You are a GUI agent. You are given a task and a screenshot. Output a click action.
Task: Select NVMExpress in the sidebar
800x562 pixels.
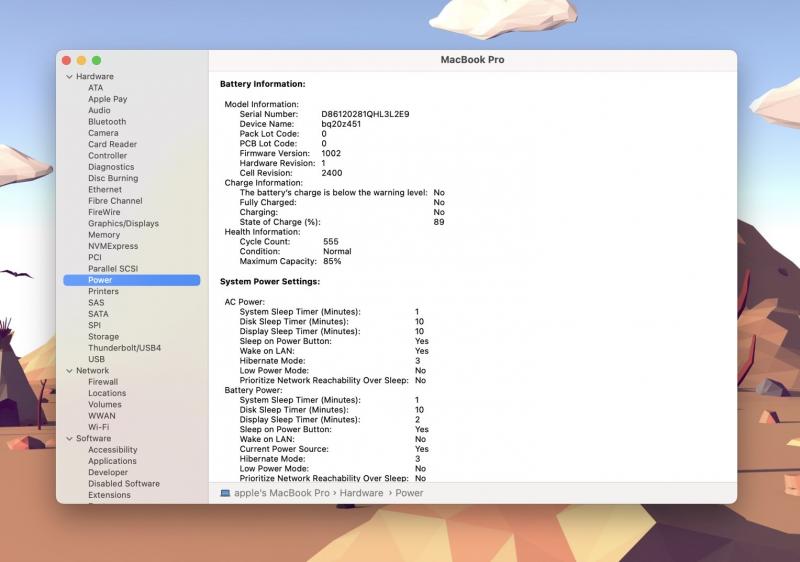(x=113, y=246)
